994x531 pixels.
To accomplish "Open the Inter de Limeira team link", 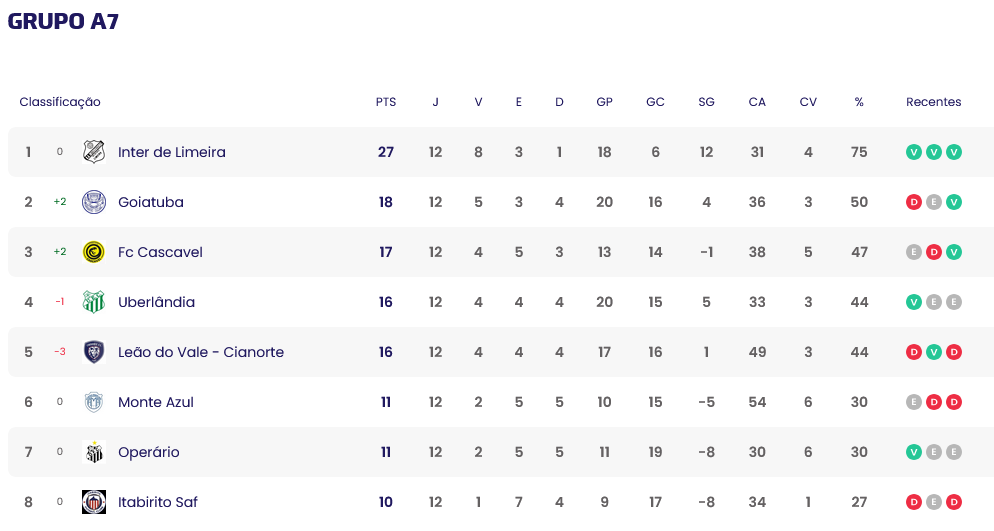I will (172, 152).
